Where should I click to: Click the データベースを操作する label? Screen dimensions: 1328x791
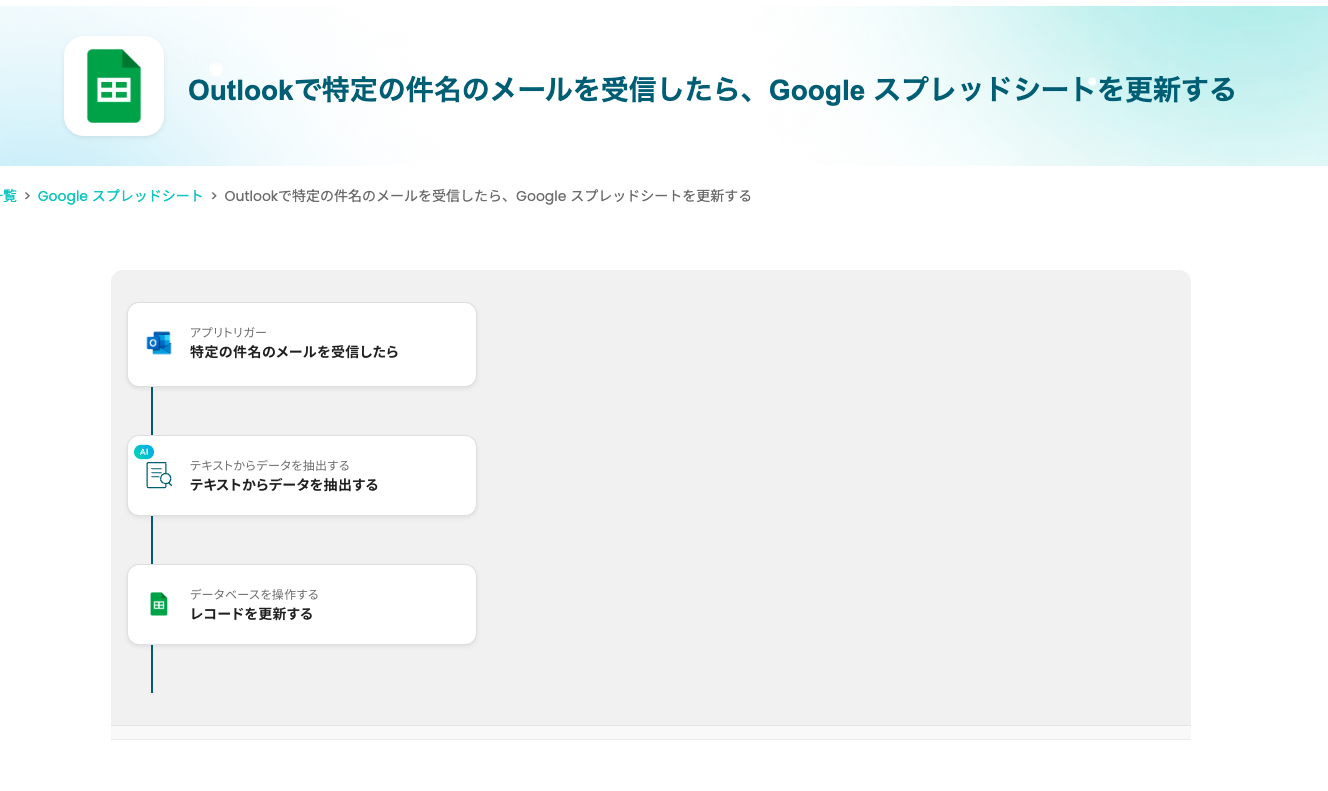pyautogui.click(x=254, y=594)
